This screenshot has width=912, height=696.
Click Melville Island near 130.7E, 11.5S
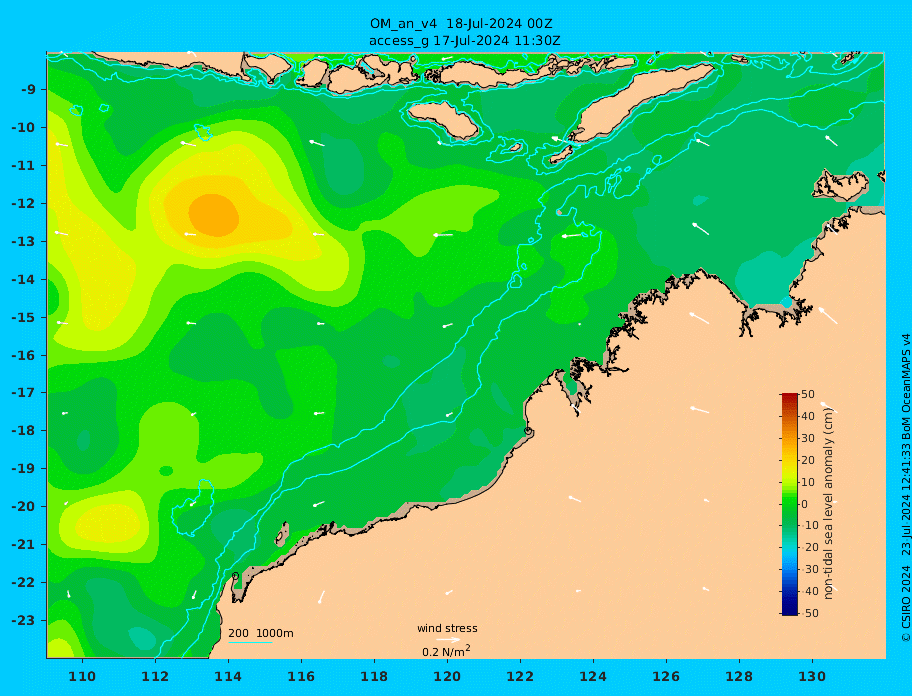coord(842,185)
